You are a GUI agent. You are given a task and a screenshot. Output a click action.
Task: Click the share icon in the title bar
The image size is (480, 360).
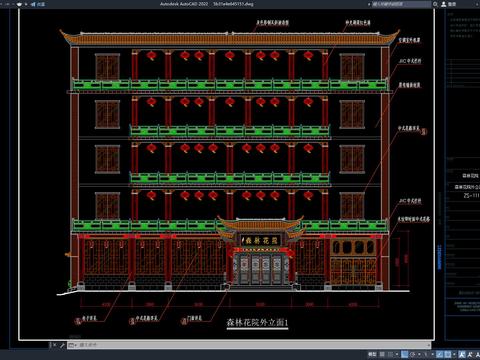33,4
